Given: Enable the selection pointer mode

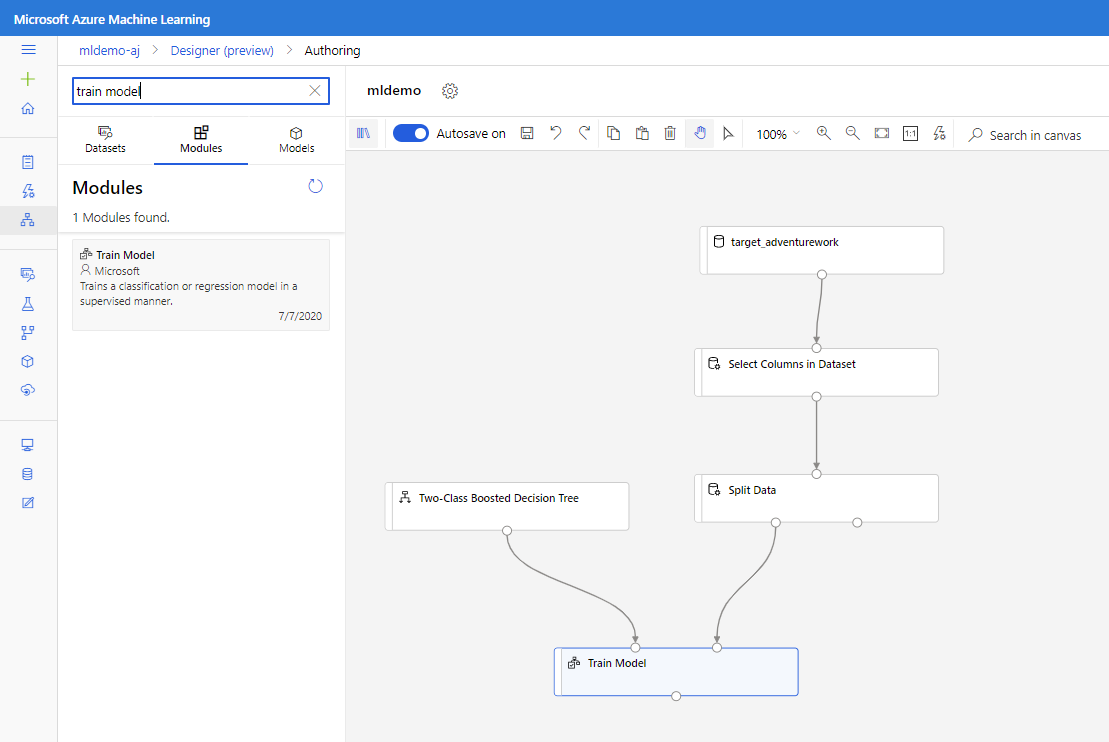Looking at the screenshot, I should click(728, 133).
